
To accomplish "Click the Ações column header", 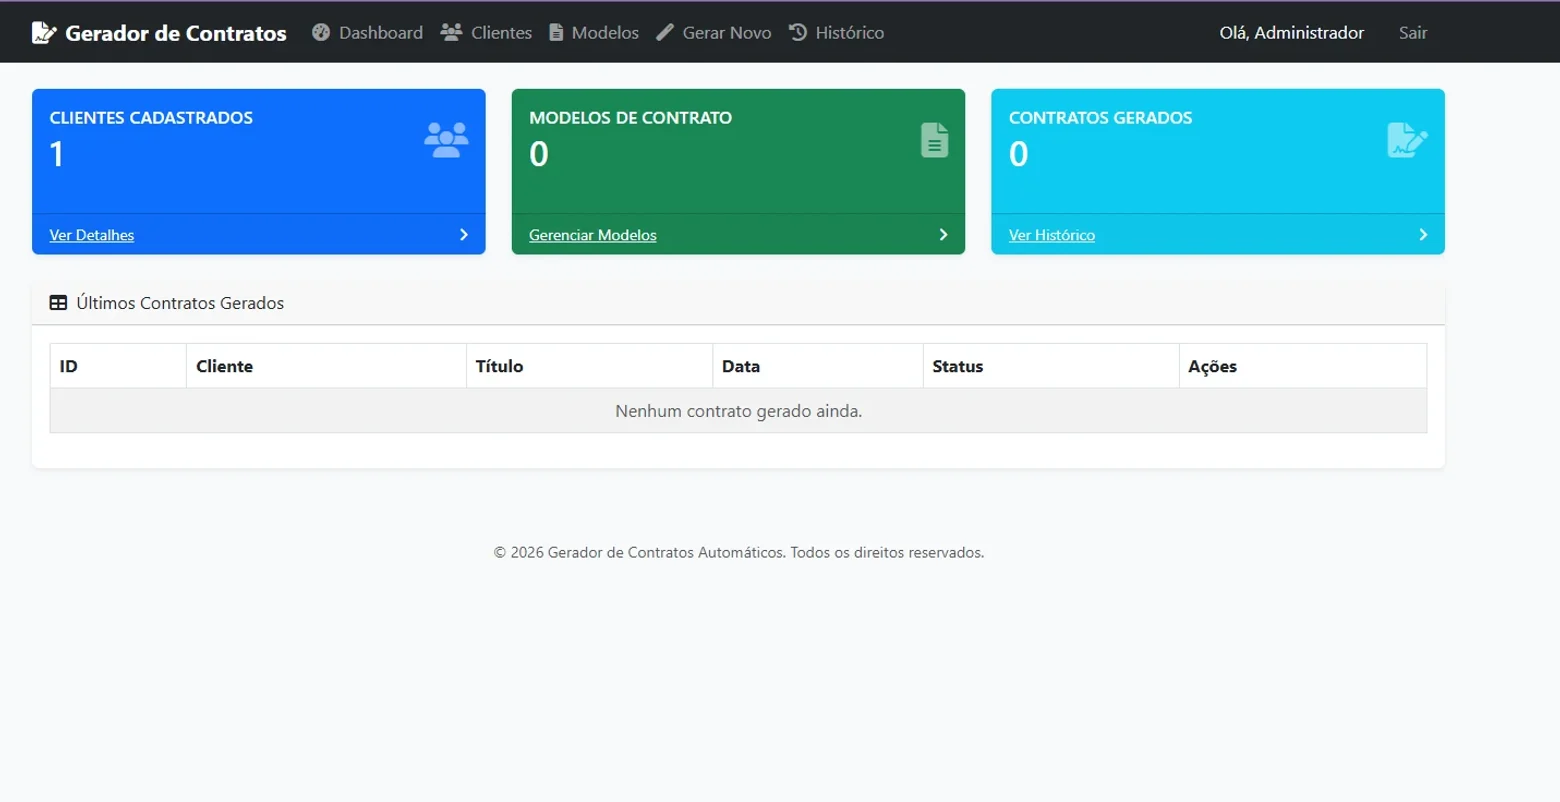I will 1303,366.
